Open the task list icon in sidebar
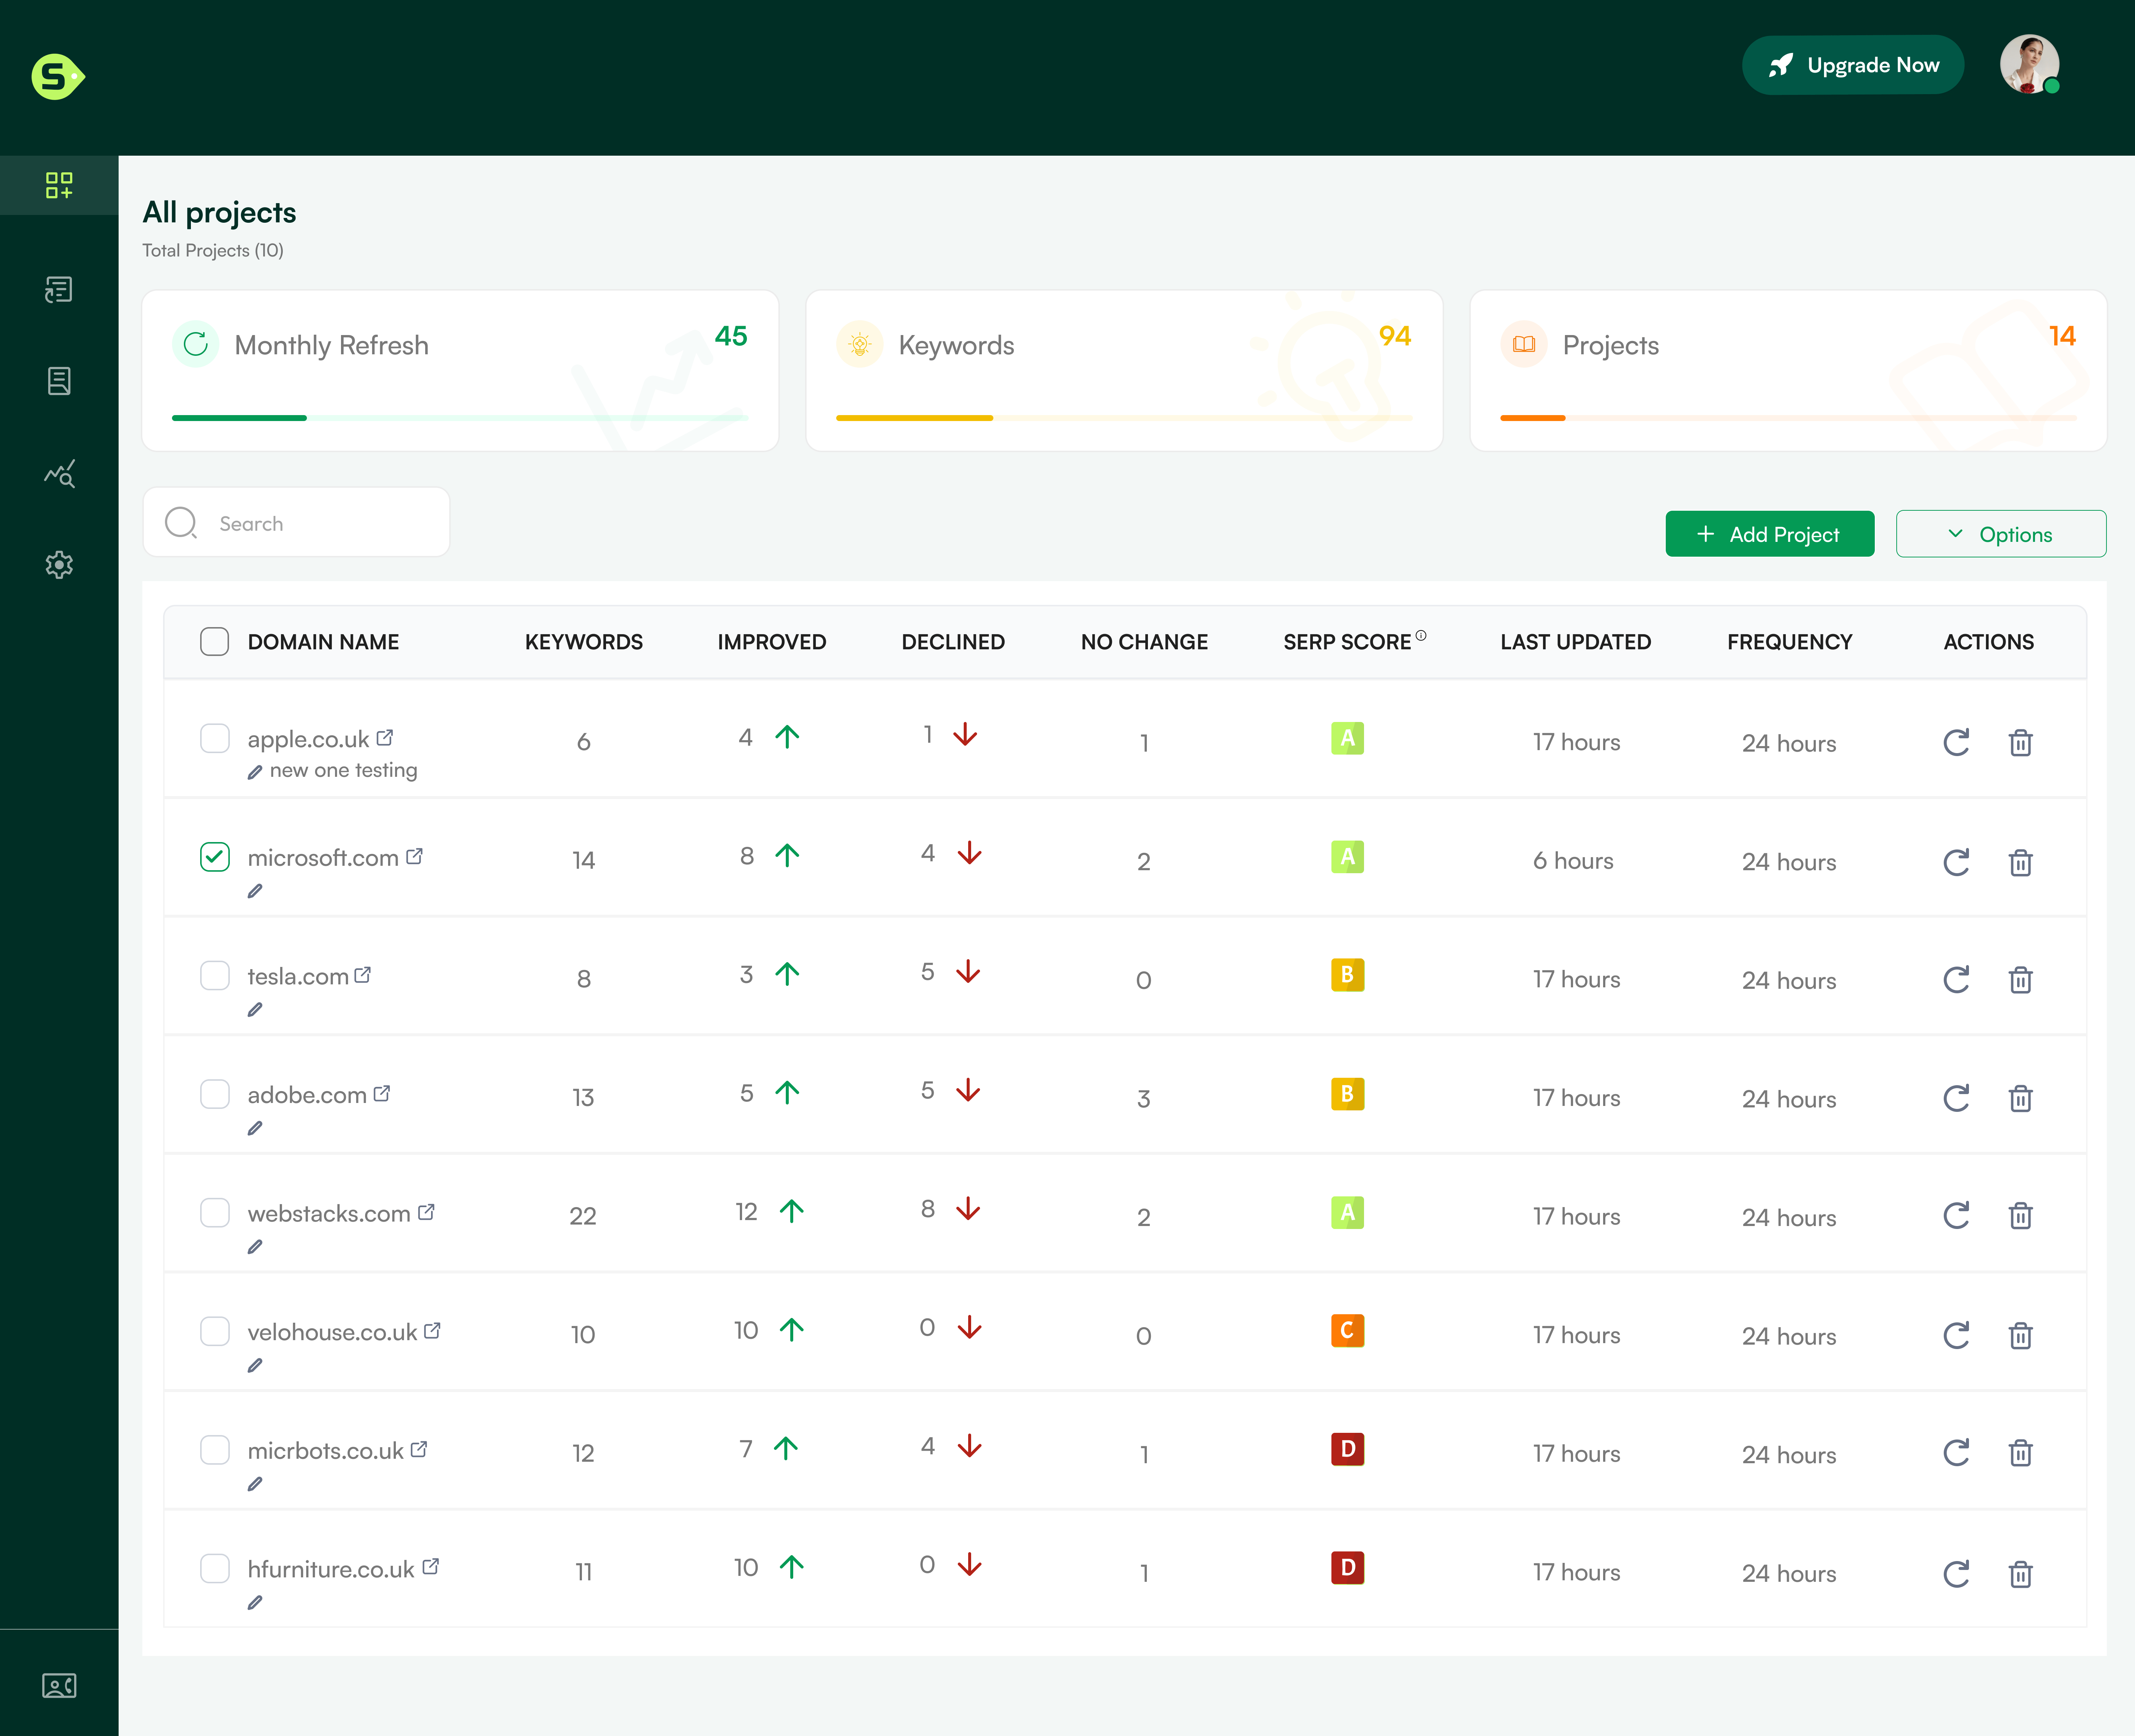This screenshot has height=1736, width=2135. click(59, 290)
